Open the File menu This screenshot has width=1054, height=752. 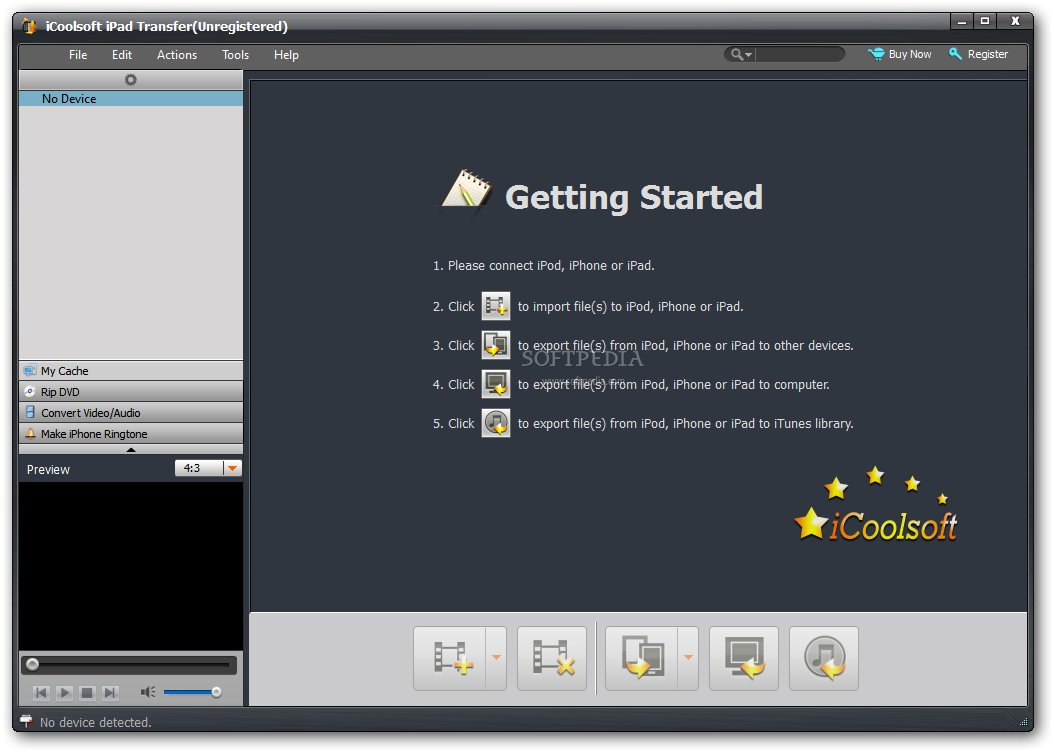click(78, 55)
